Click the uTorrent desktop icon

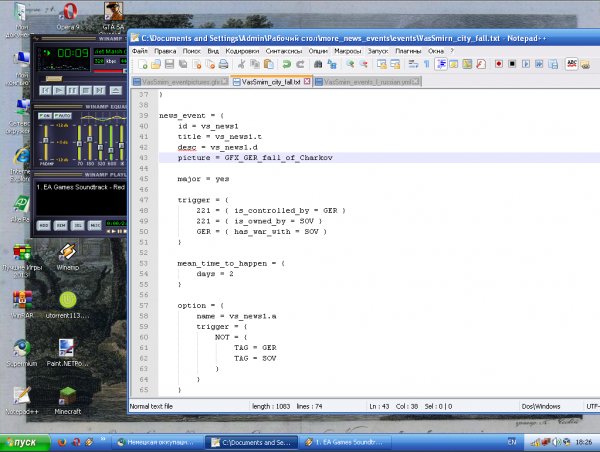67,300
